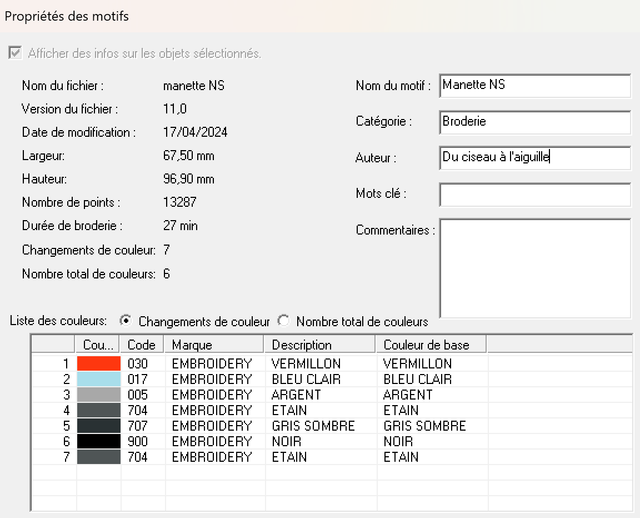Click the 'Nom du motif' input field

pyautogui.click(x=534, y=86)
